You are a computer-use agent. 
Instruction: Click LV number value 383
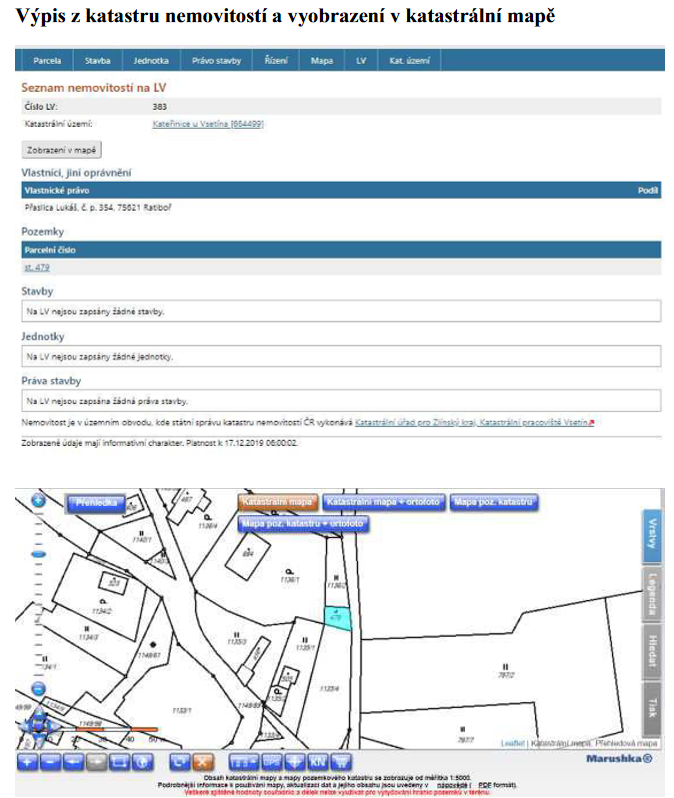159,107
